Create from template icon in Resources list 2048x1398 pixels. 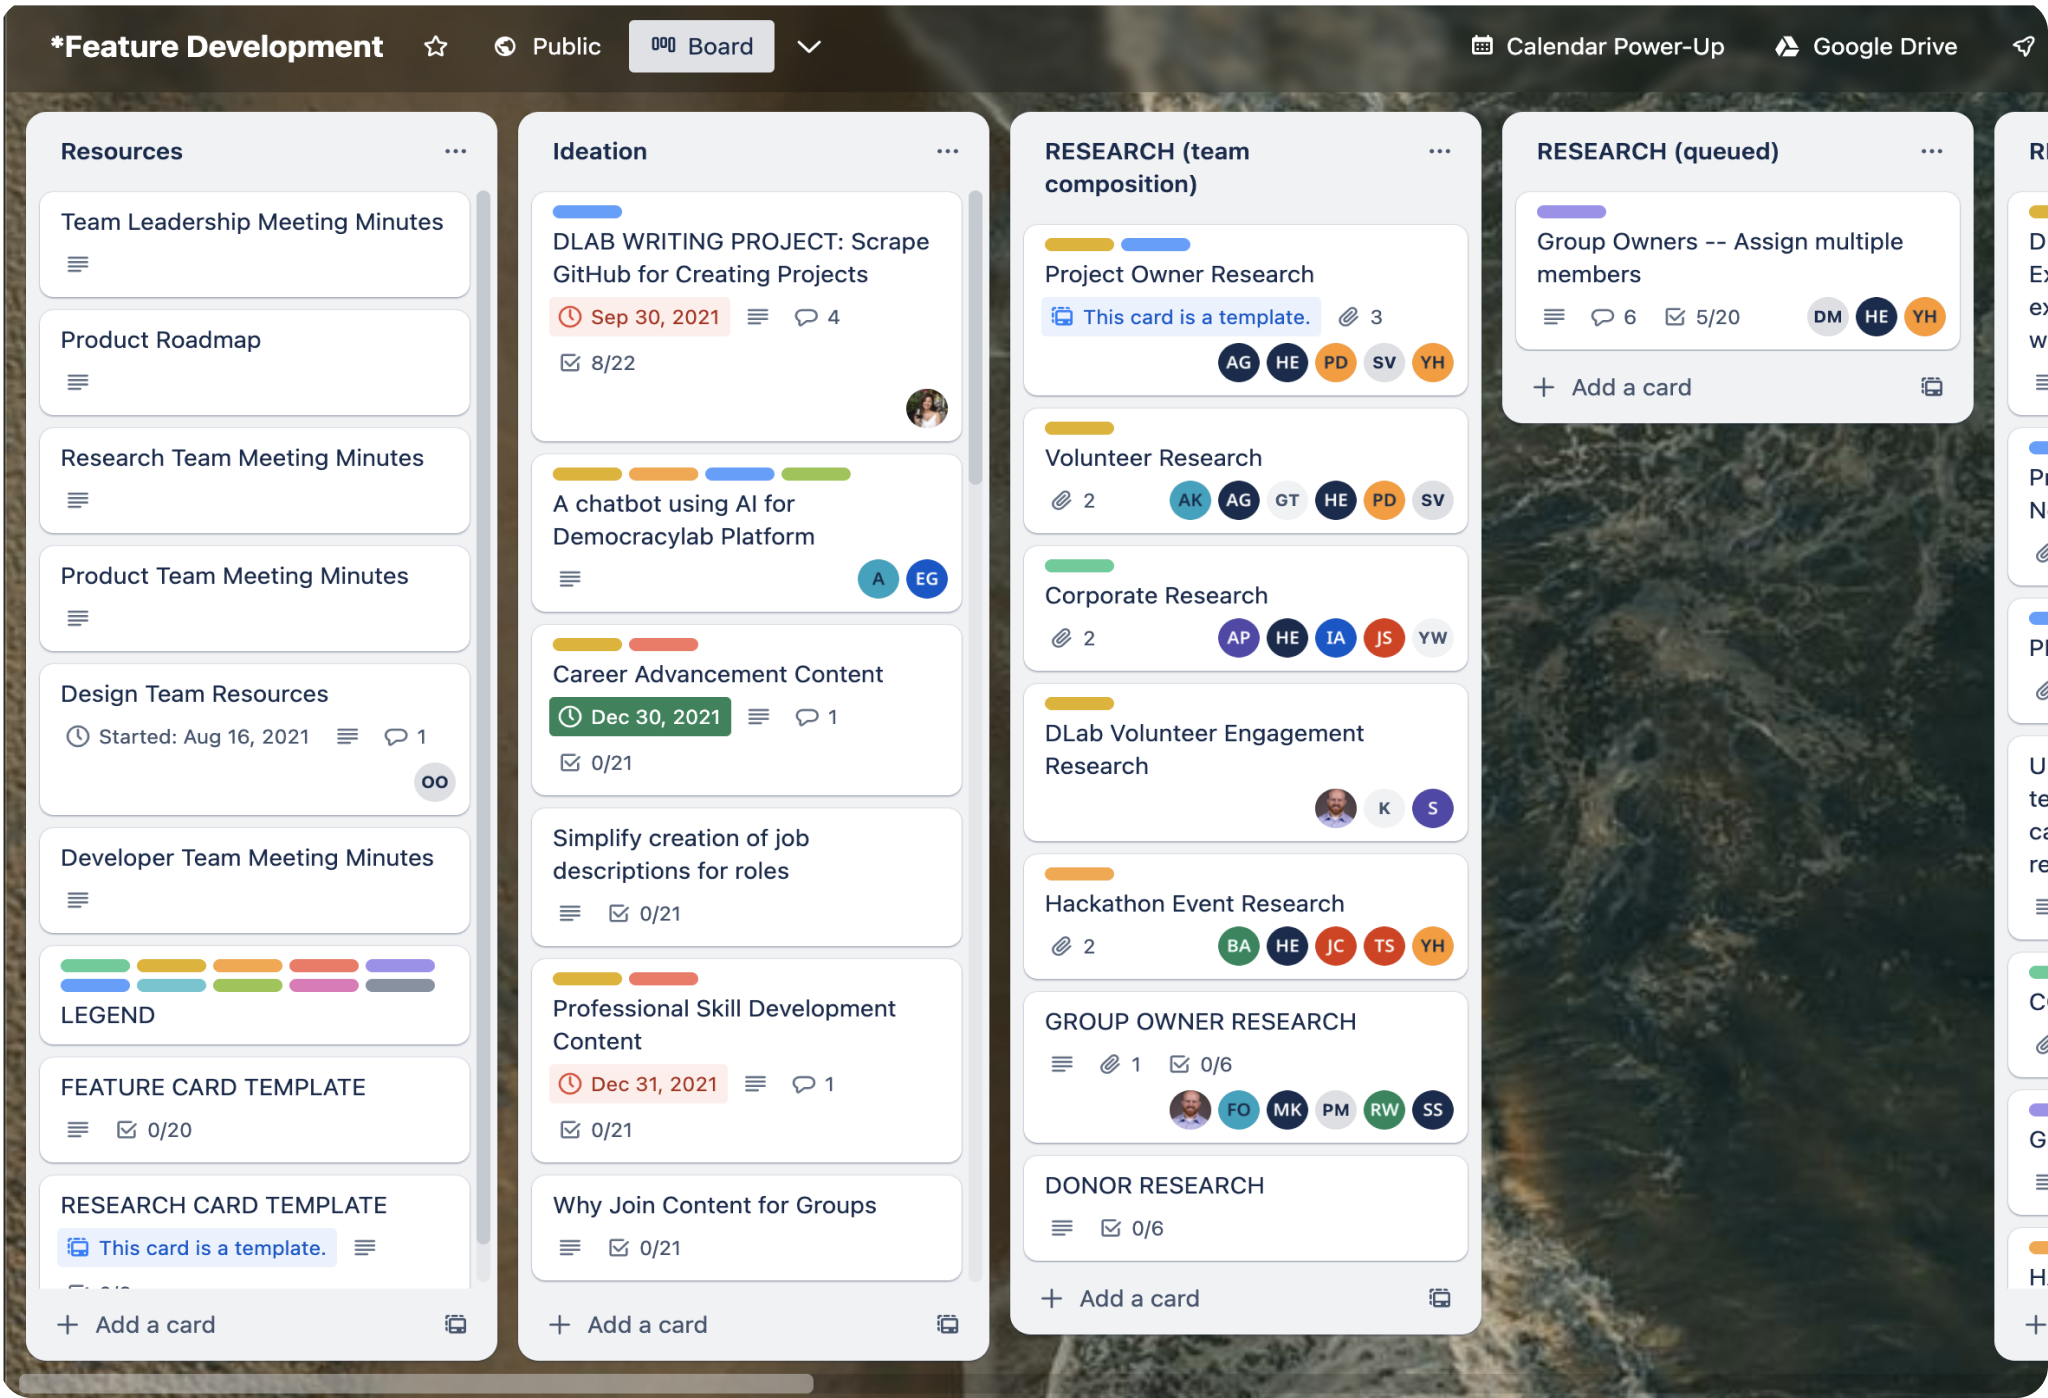tap(455, 1324)
